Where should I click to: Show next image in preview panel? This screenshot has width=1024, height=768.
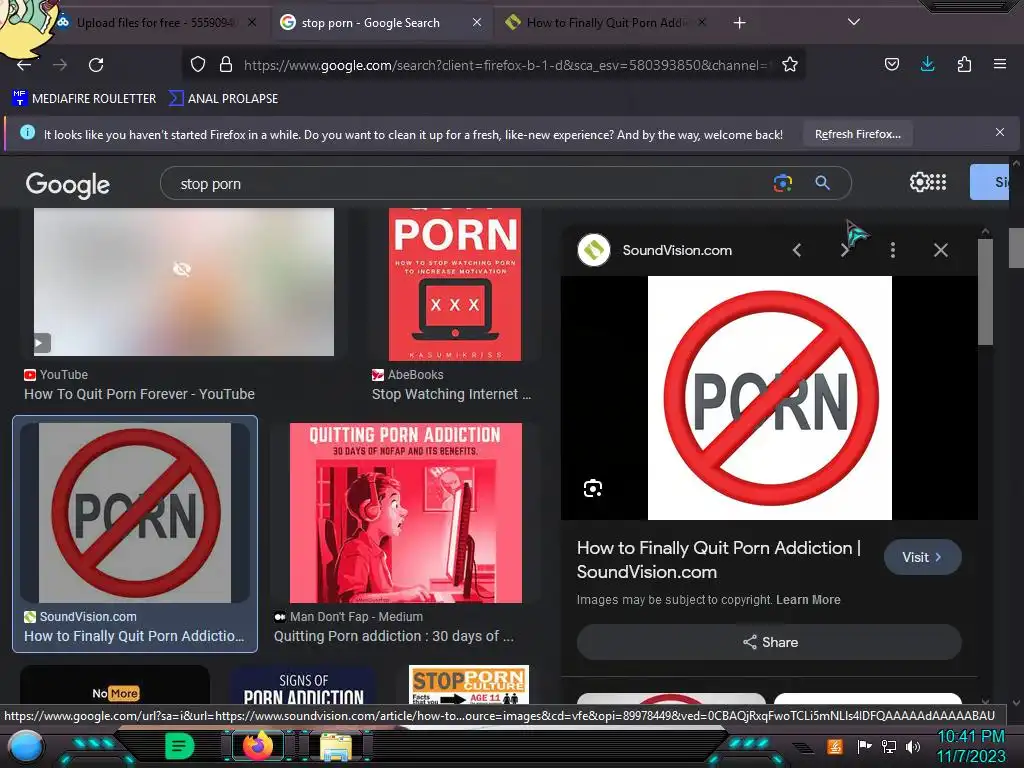pyautogui.click(x=844, y=250)
